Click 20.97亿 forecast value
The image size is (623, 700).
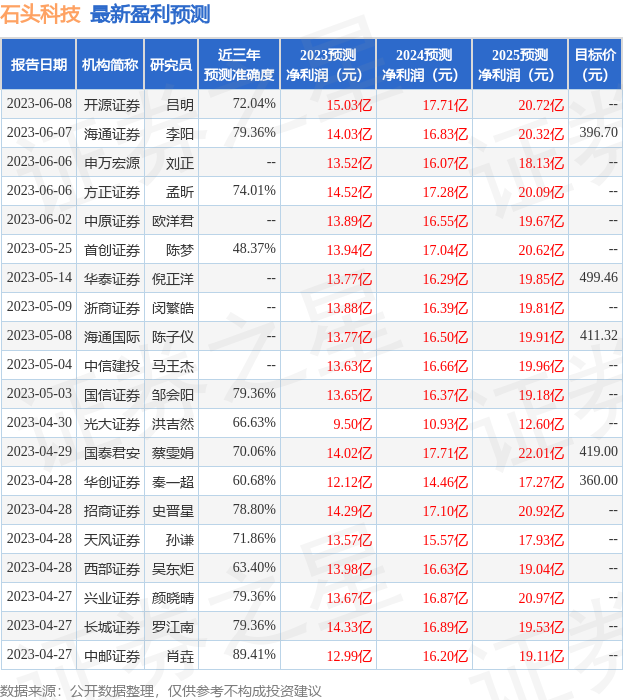(x=541, y=599)
